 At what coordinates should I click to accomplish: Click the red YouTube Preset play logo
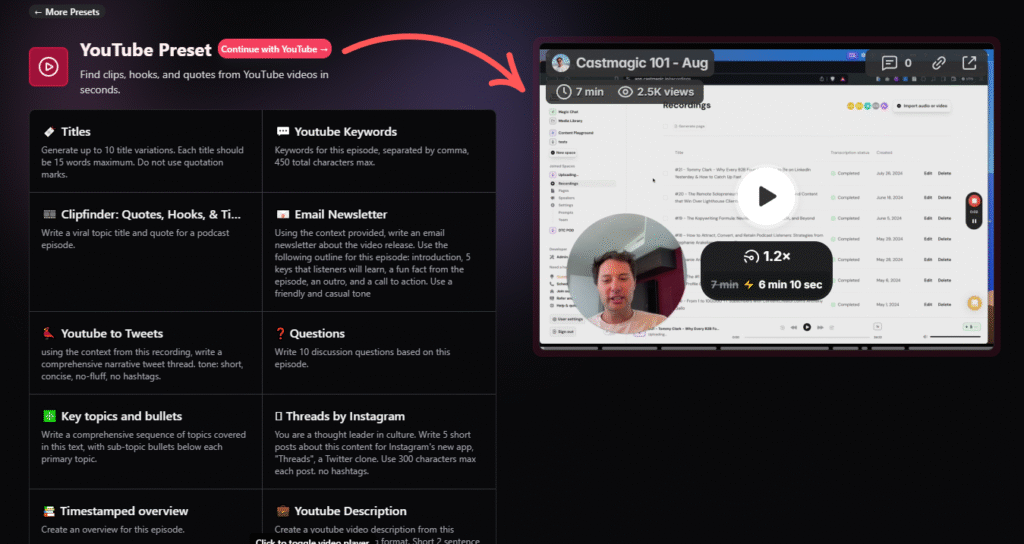[48, 67]
